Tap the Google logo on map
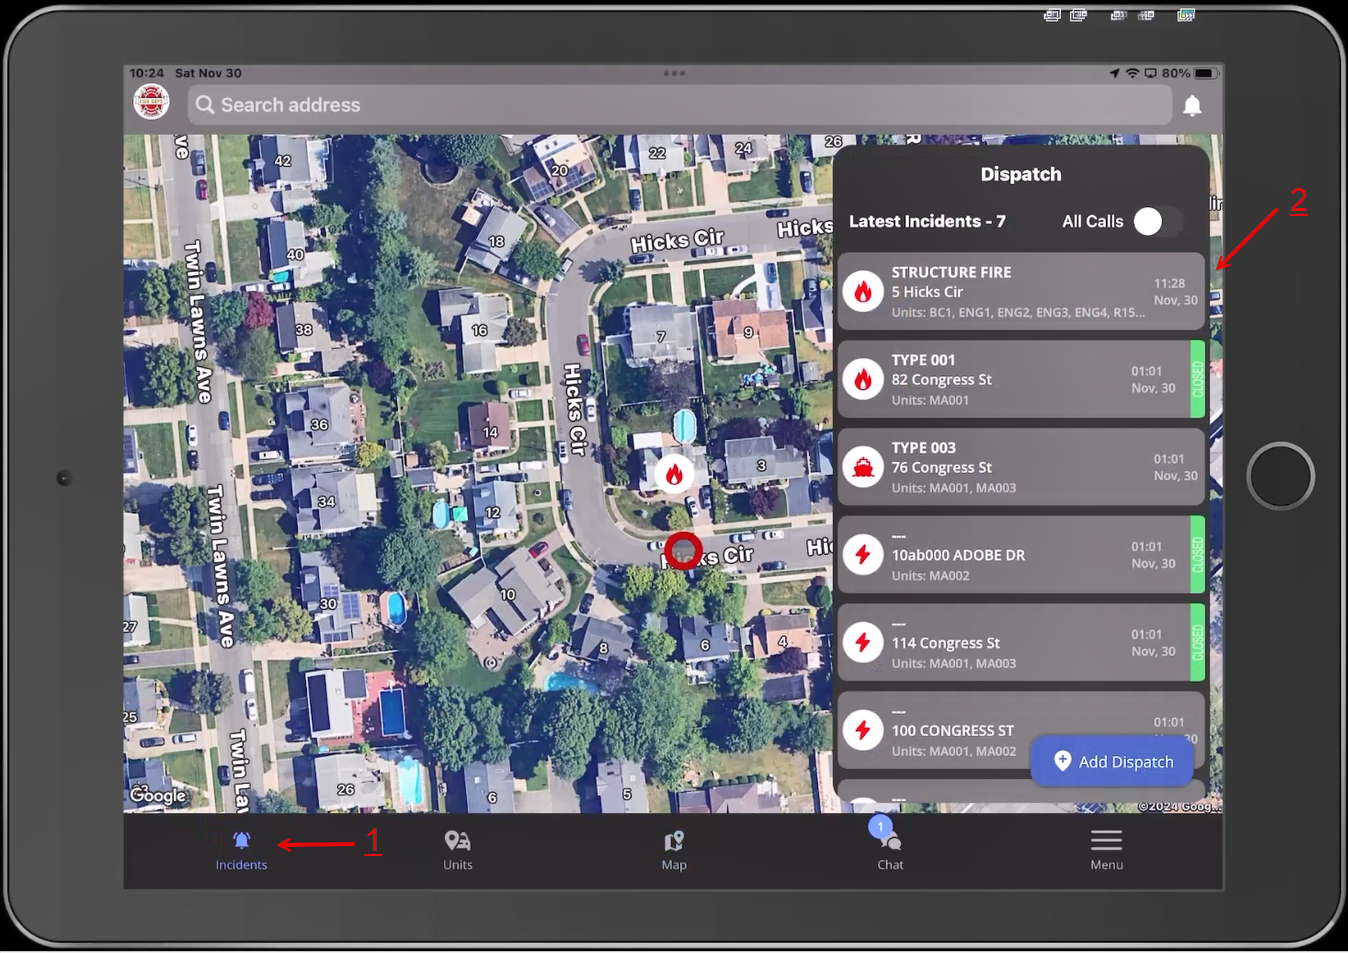This screenshot has width=1348, height=953. tap(158, 796)
